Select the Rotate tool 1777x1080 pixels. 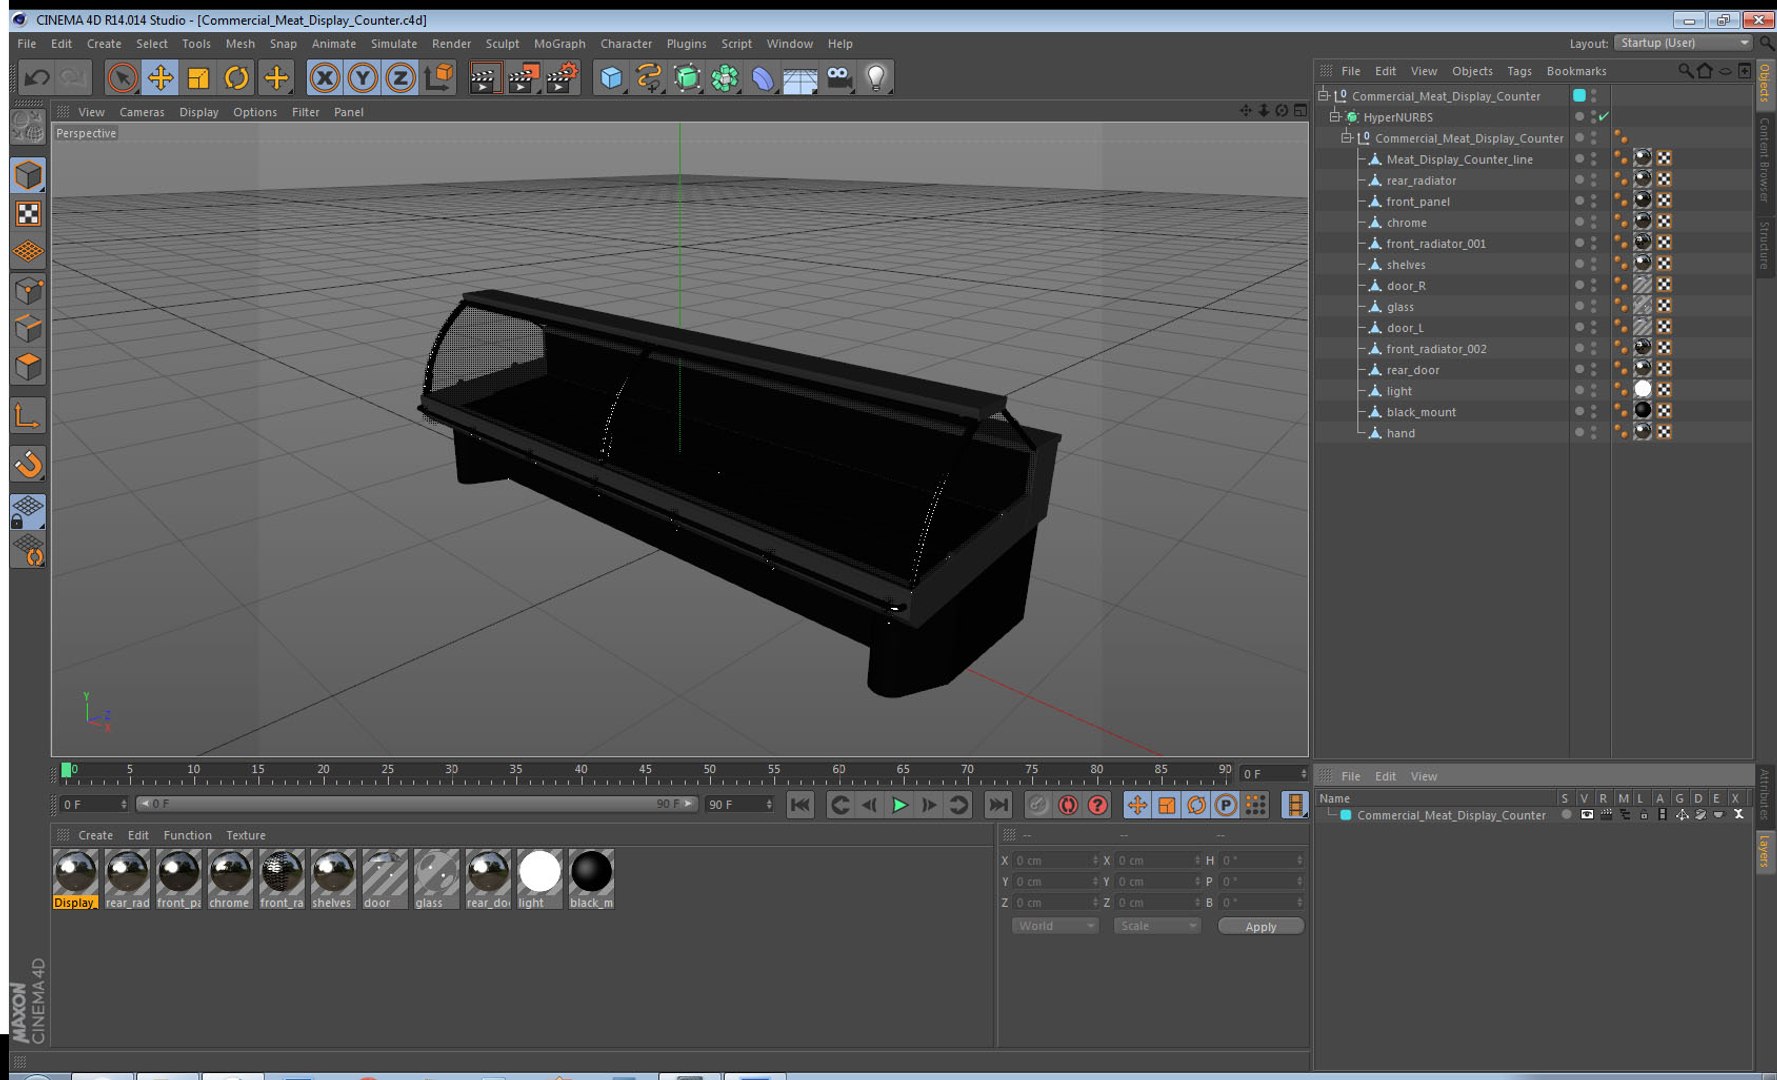237,78
